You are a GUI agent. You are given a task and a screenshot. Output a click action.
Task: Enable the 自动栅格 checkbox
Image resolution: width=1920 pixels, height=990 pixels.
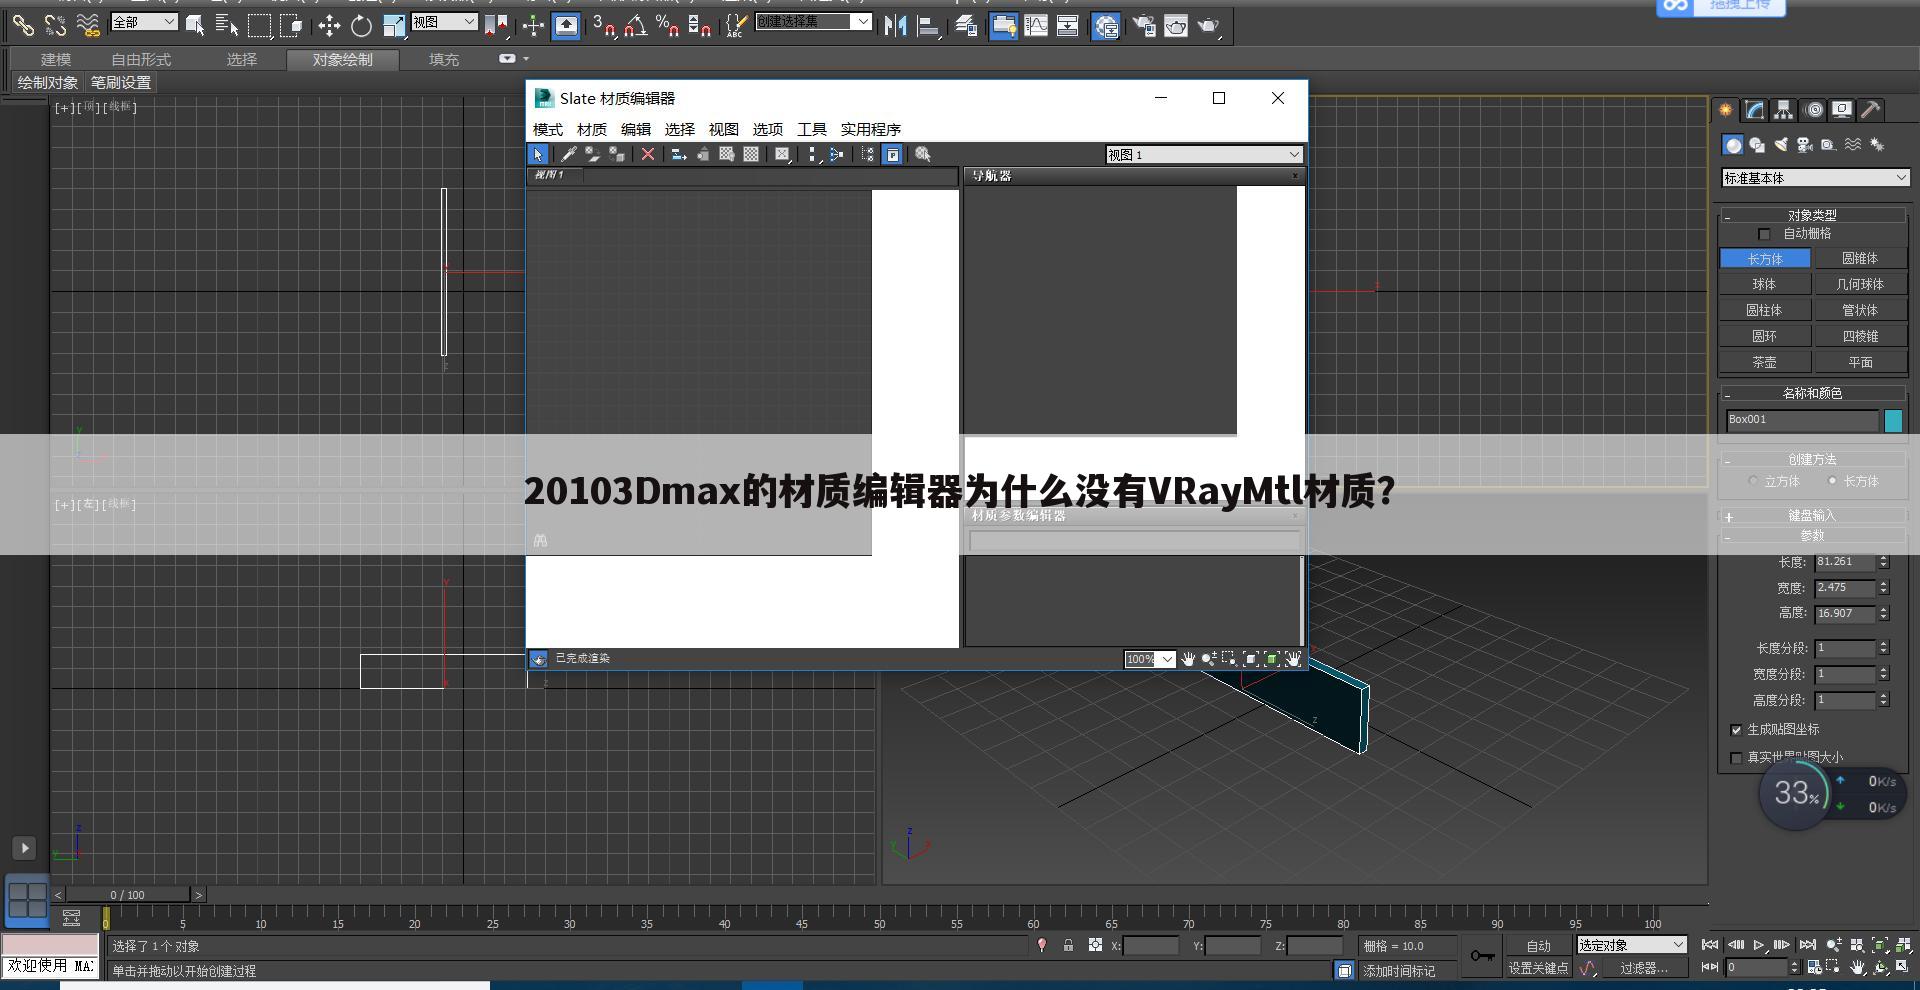tap(1764, 234)
